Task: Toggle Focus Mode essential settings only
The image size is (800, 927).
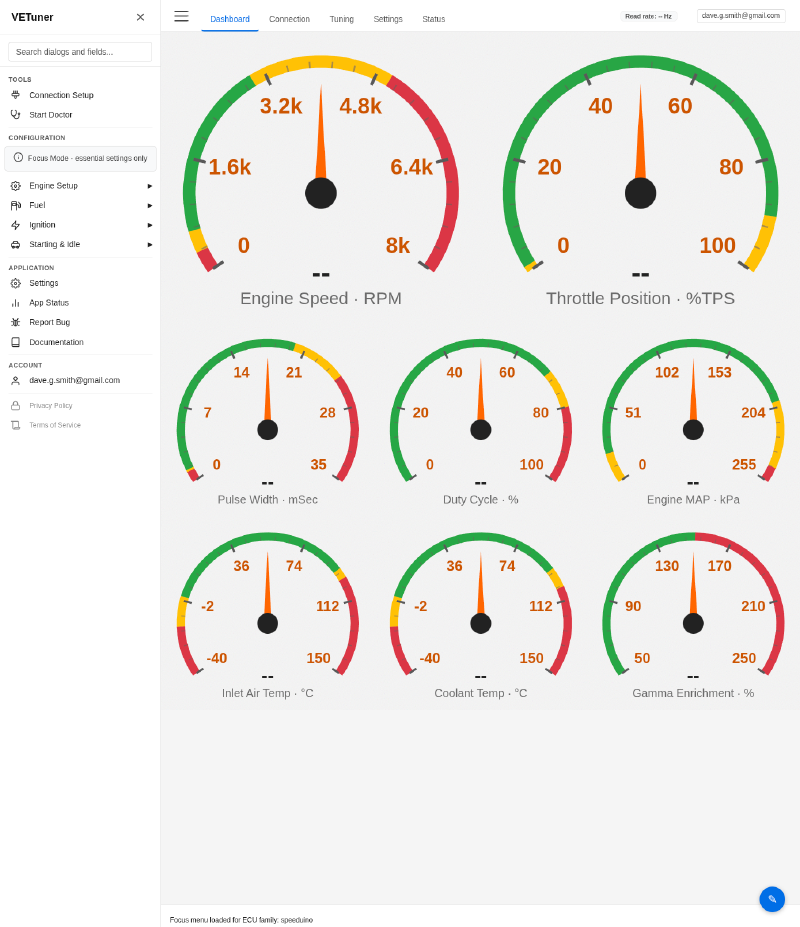Action: point(80,158)
